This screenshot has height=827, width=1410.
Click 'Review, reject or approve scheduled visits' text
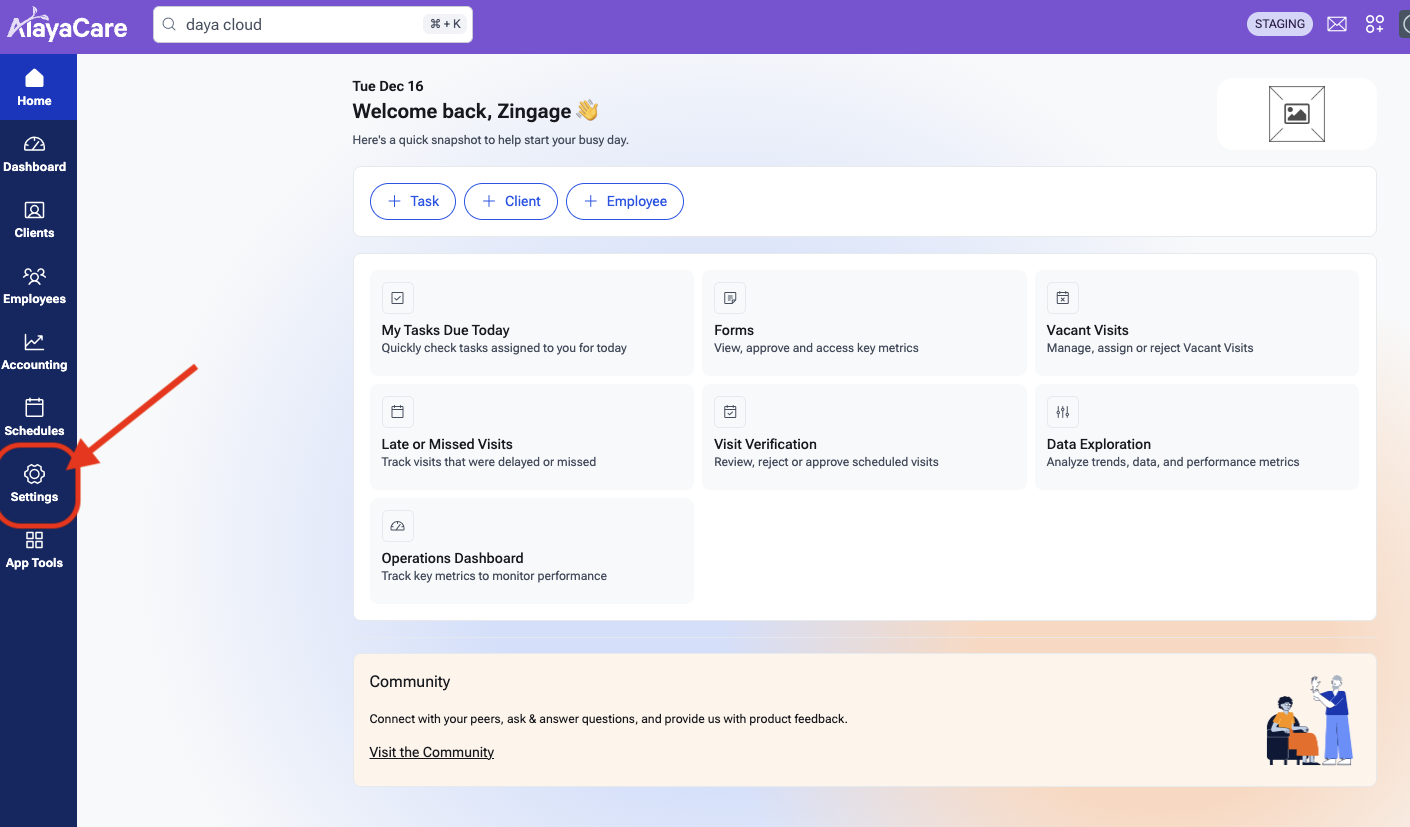826,462
